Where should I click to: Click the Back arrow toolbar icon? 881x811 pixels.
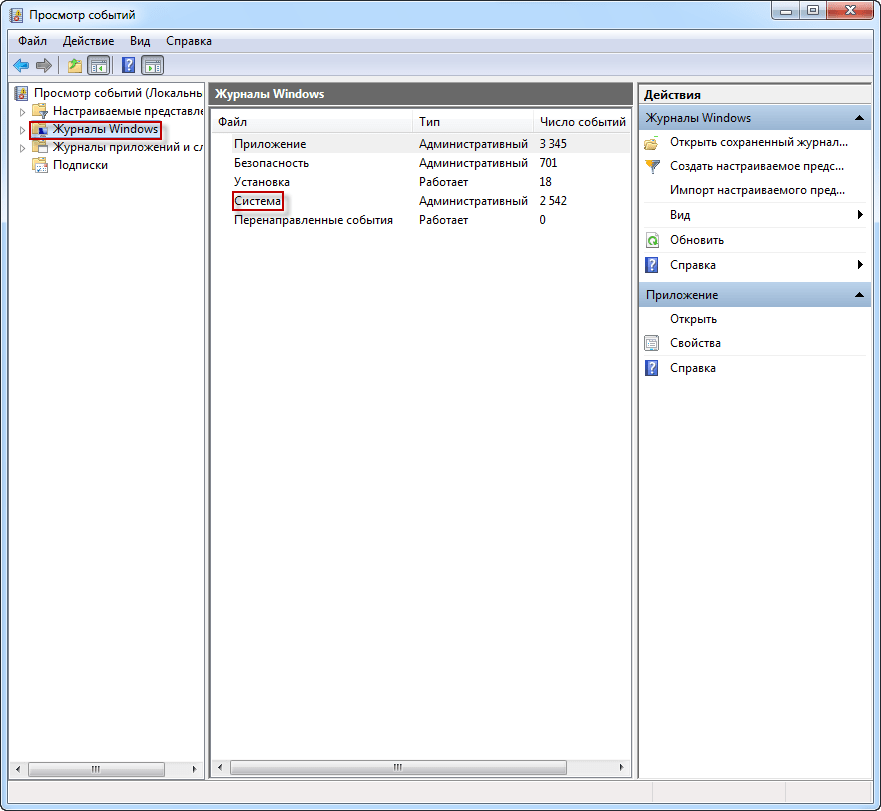click(20, 66)
